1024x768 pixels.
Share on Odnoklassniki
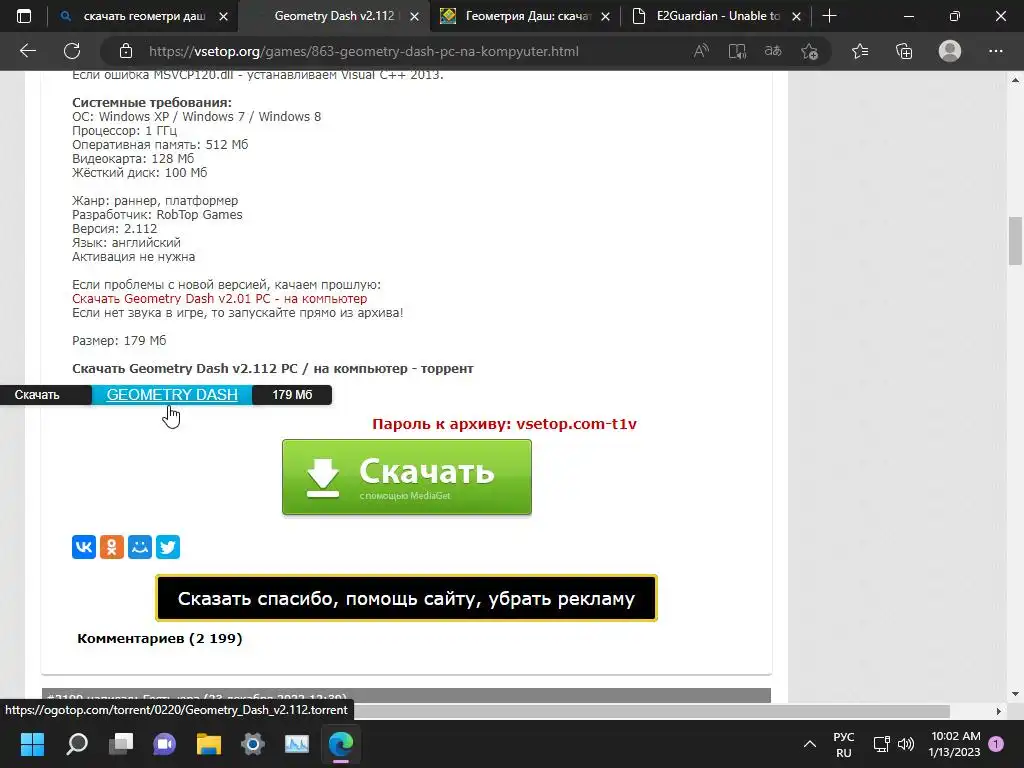pos(112,547)
